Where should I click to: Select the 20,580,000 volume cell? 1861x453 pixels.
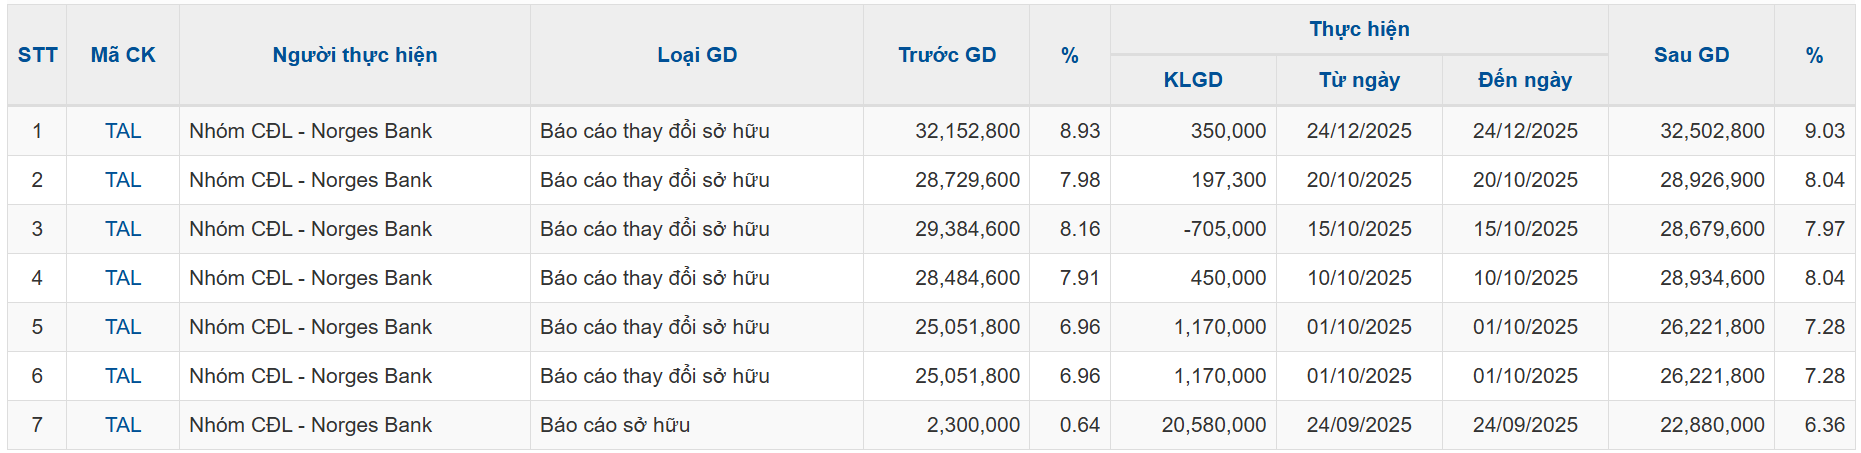pos(1214,425)
